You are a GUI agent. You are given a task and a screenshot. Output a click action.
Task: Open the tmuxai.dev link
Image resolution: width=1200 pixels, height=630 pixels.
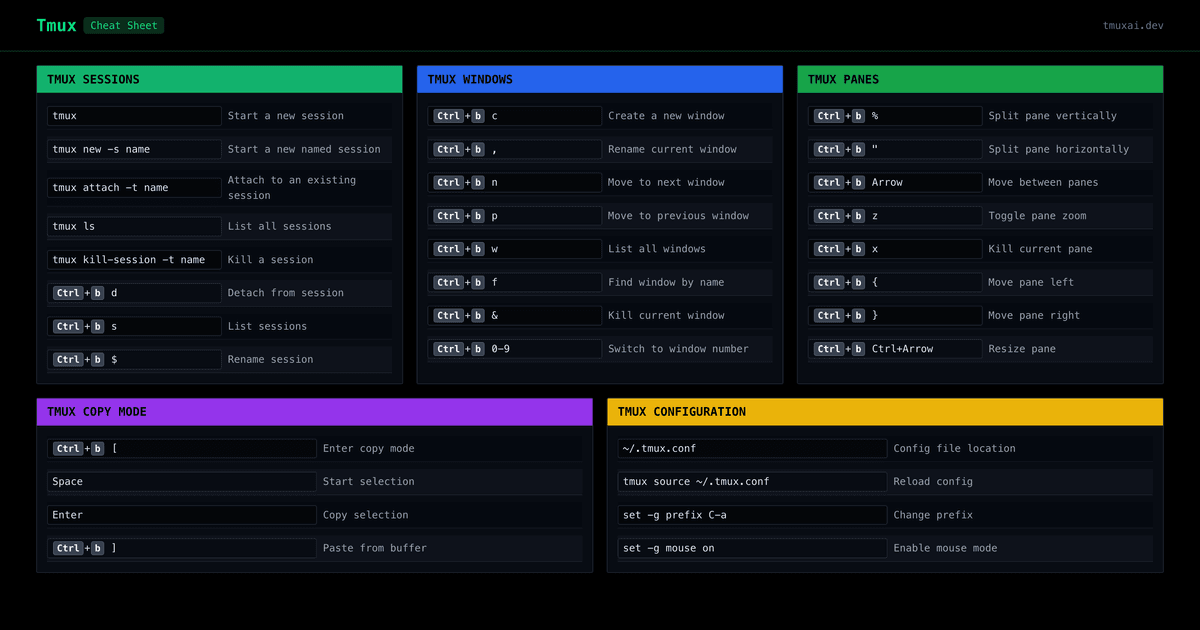point(1132,25)
